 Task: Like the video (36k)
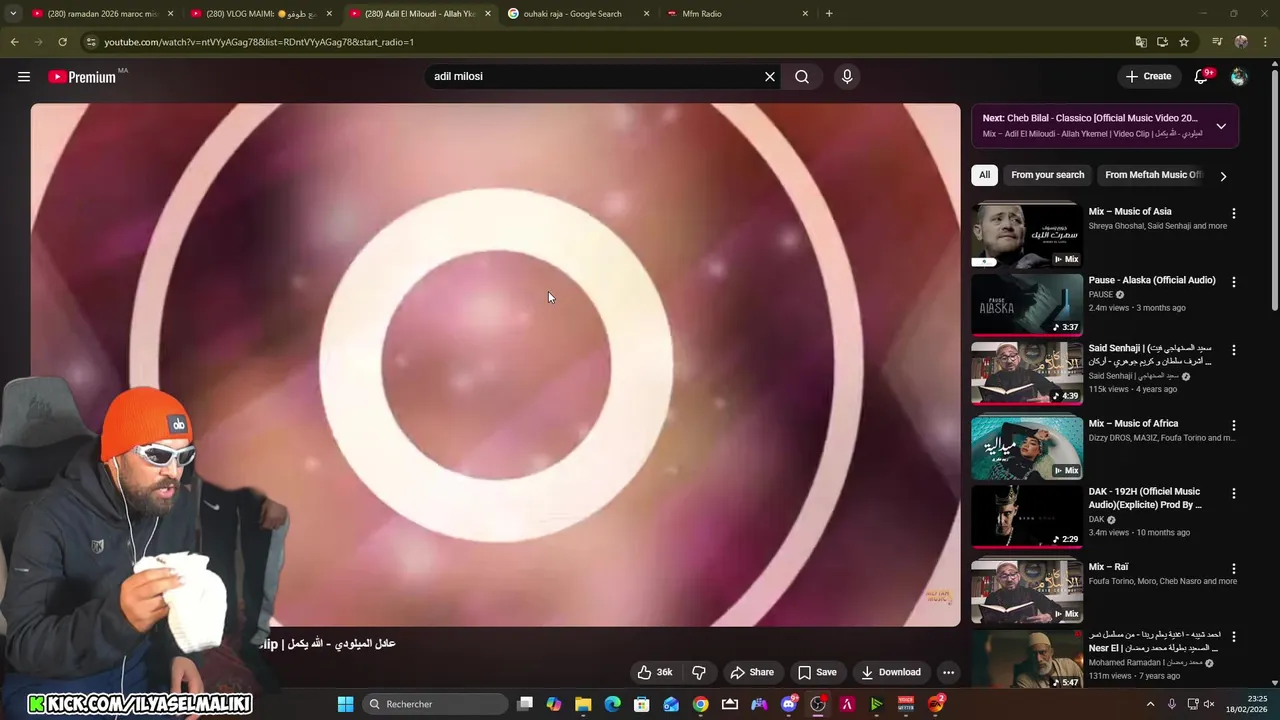655,672
